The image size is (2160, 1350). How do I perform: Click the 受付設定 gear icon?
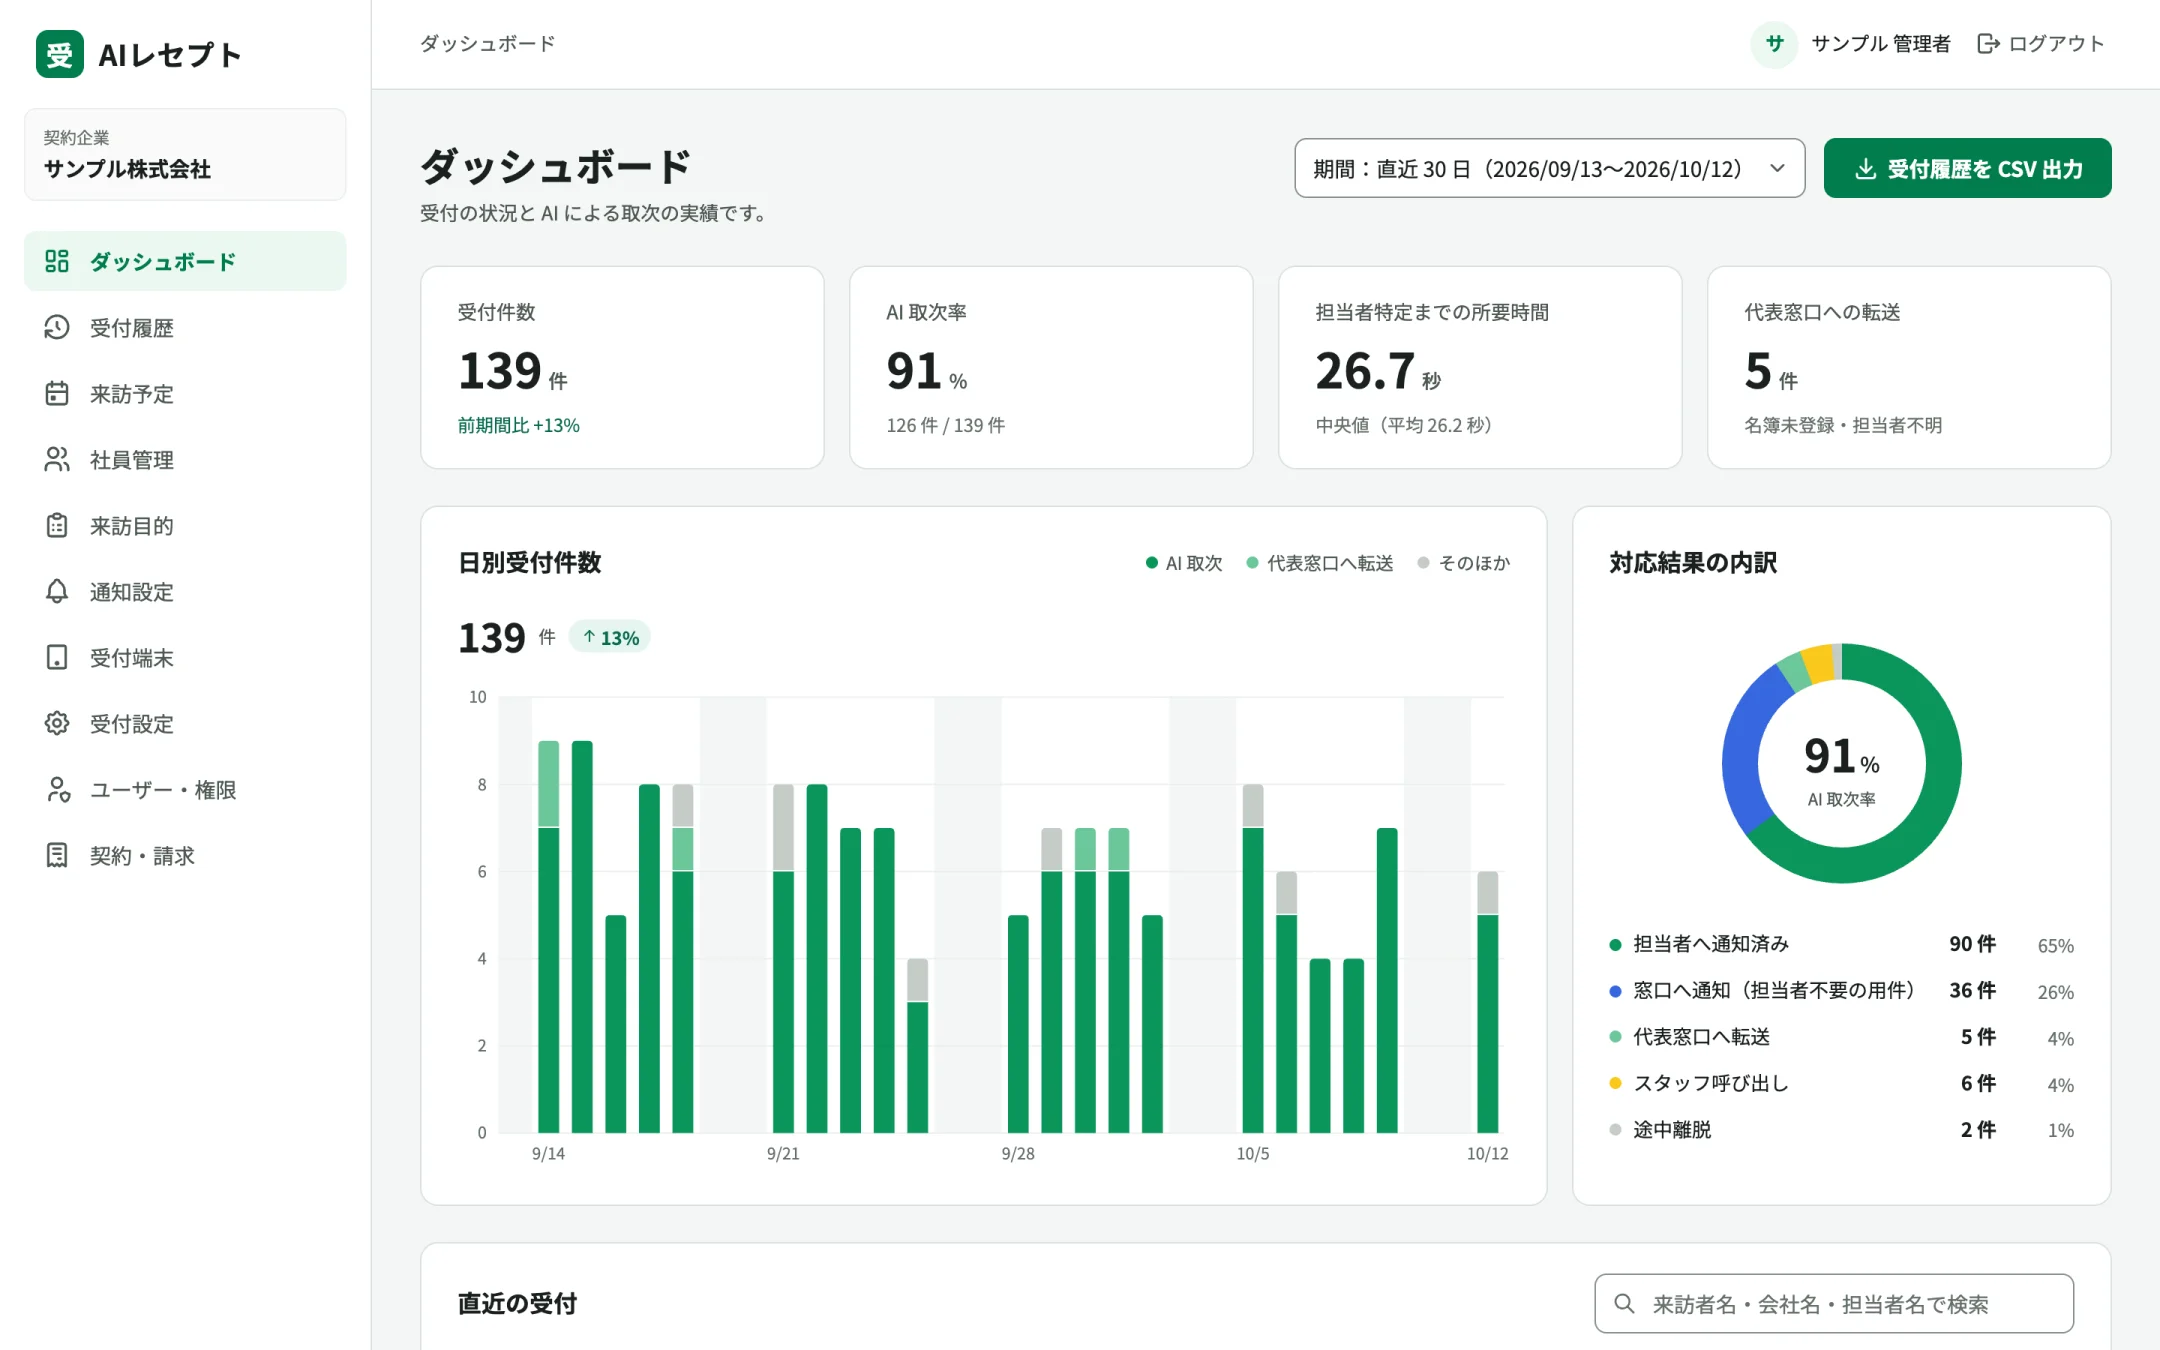click(57, 723)
